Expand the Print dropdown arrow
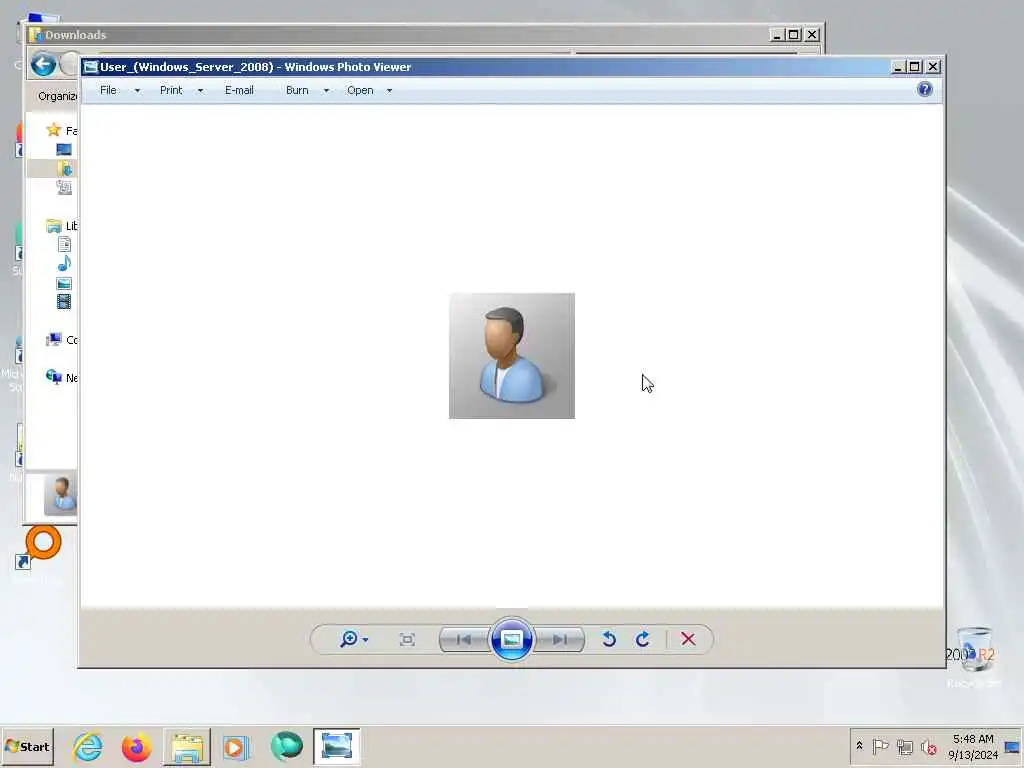Viewport: 1024px width, 768px height. point(200,91)
